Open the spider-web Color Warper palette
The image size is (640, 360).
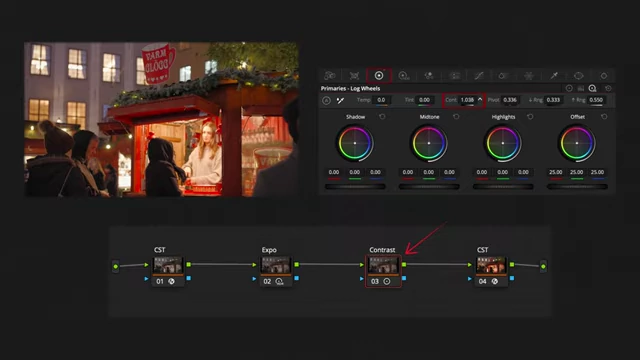point(529,76)
